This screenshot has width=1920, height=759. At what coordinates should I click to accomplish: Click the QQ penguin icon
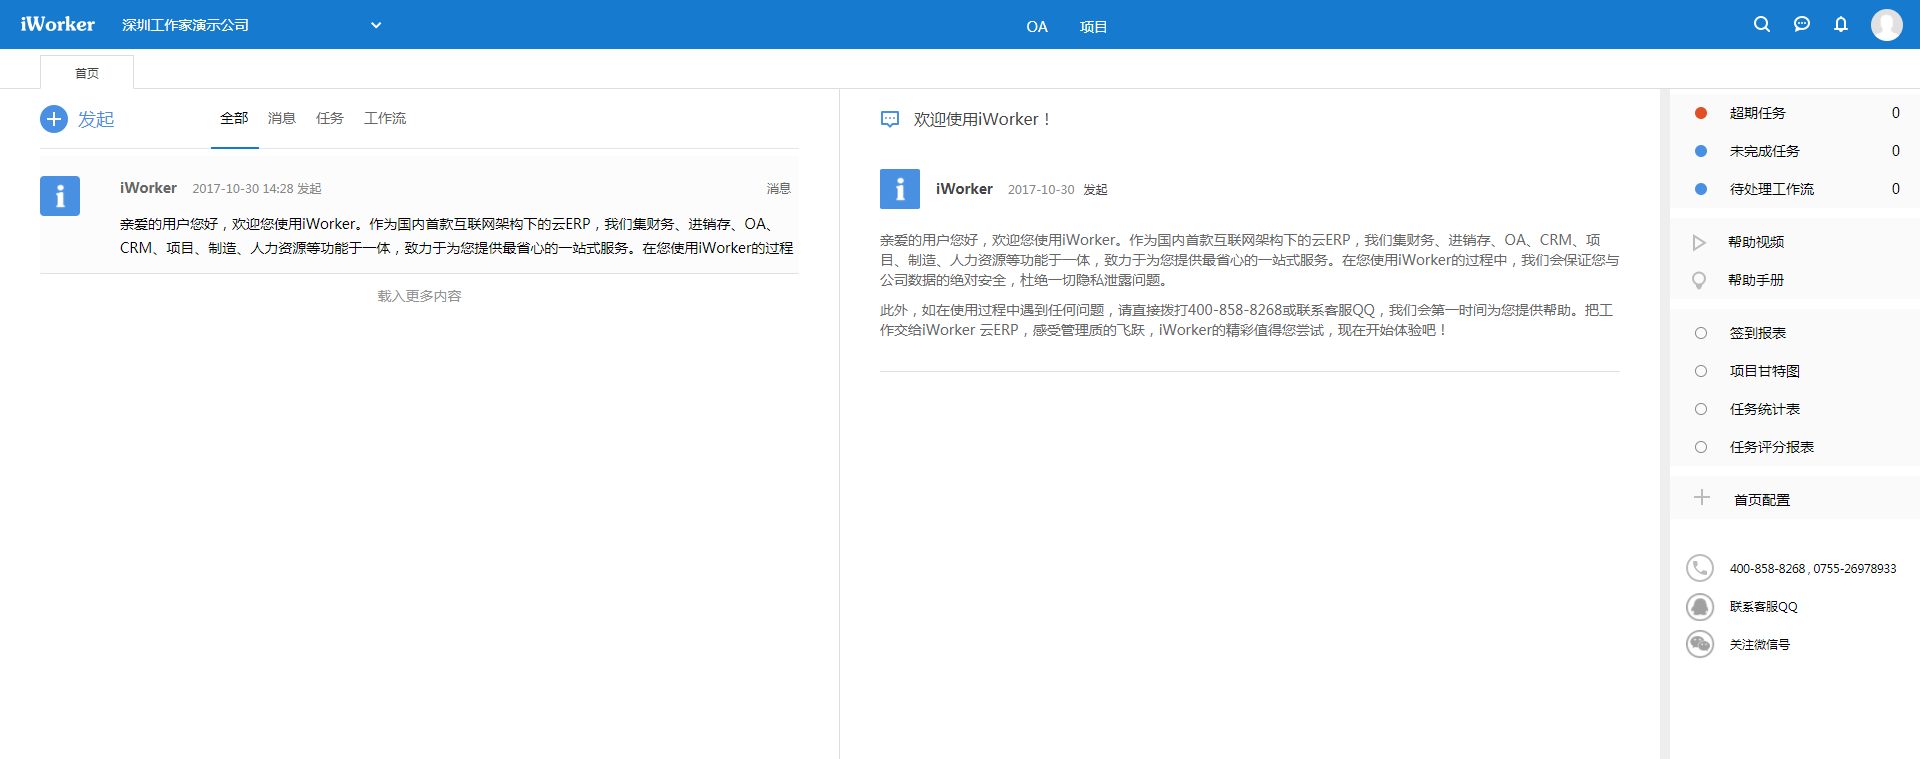[x=1700, y=606]
